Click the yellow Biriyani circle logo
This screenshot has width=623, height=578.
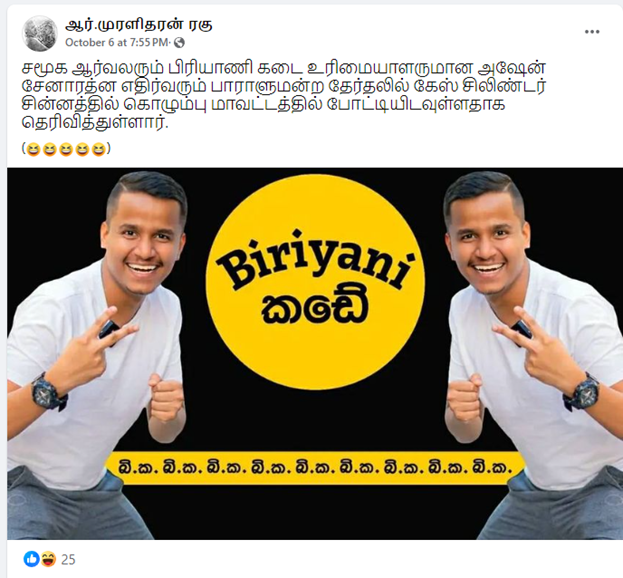315,282
